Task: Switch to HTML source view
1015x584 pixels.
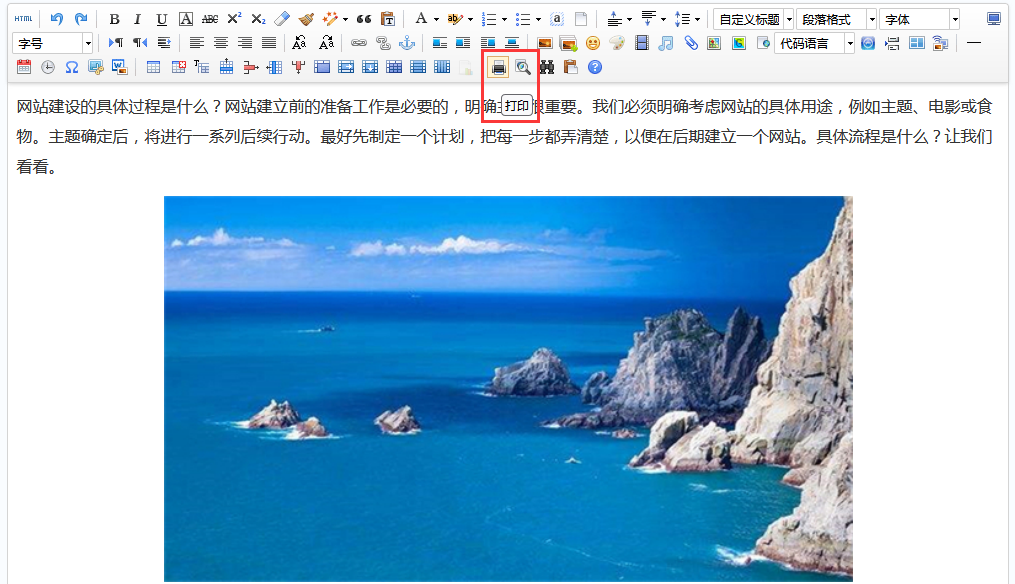Action: (23, 19)
